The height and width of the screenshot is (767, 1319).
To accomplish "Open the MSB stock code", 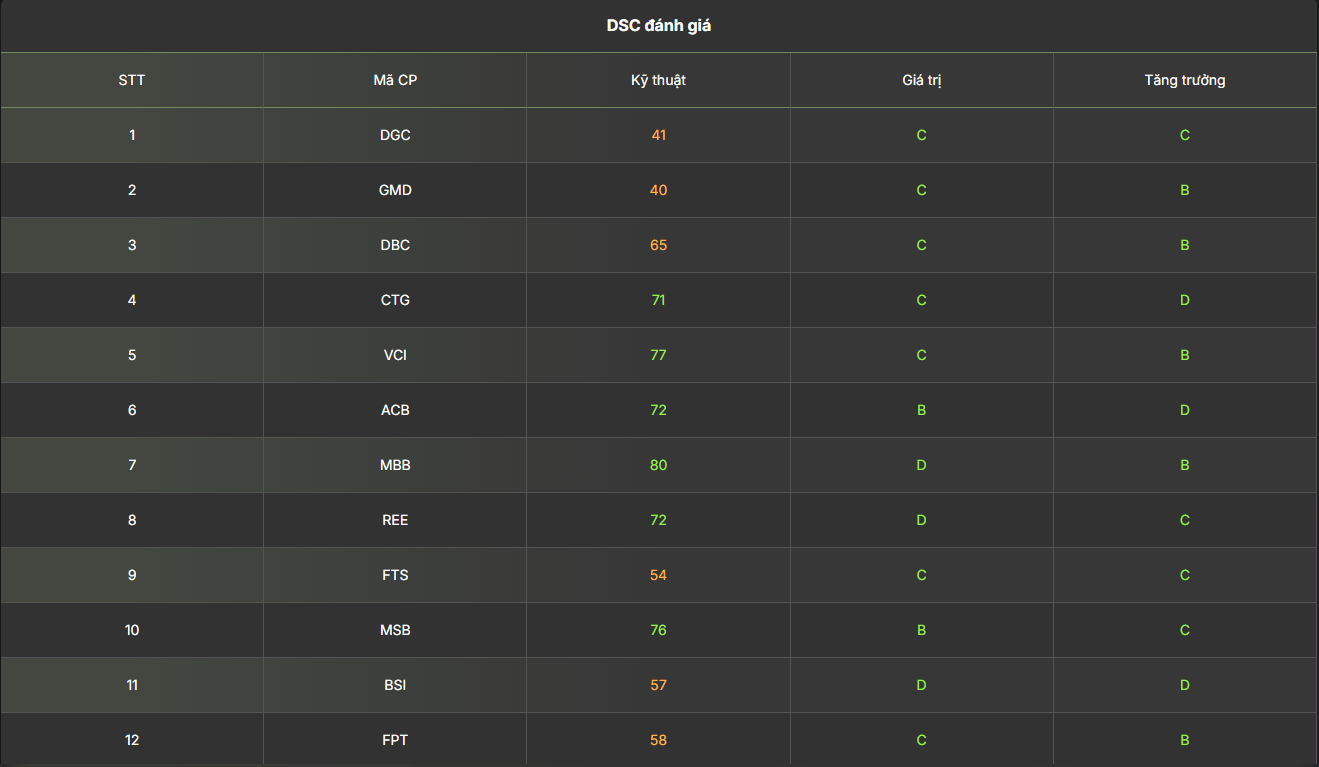I will (x=395, y=630).
